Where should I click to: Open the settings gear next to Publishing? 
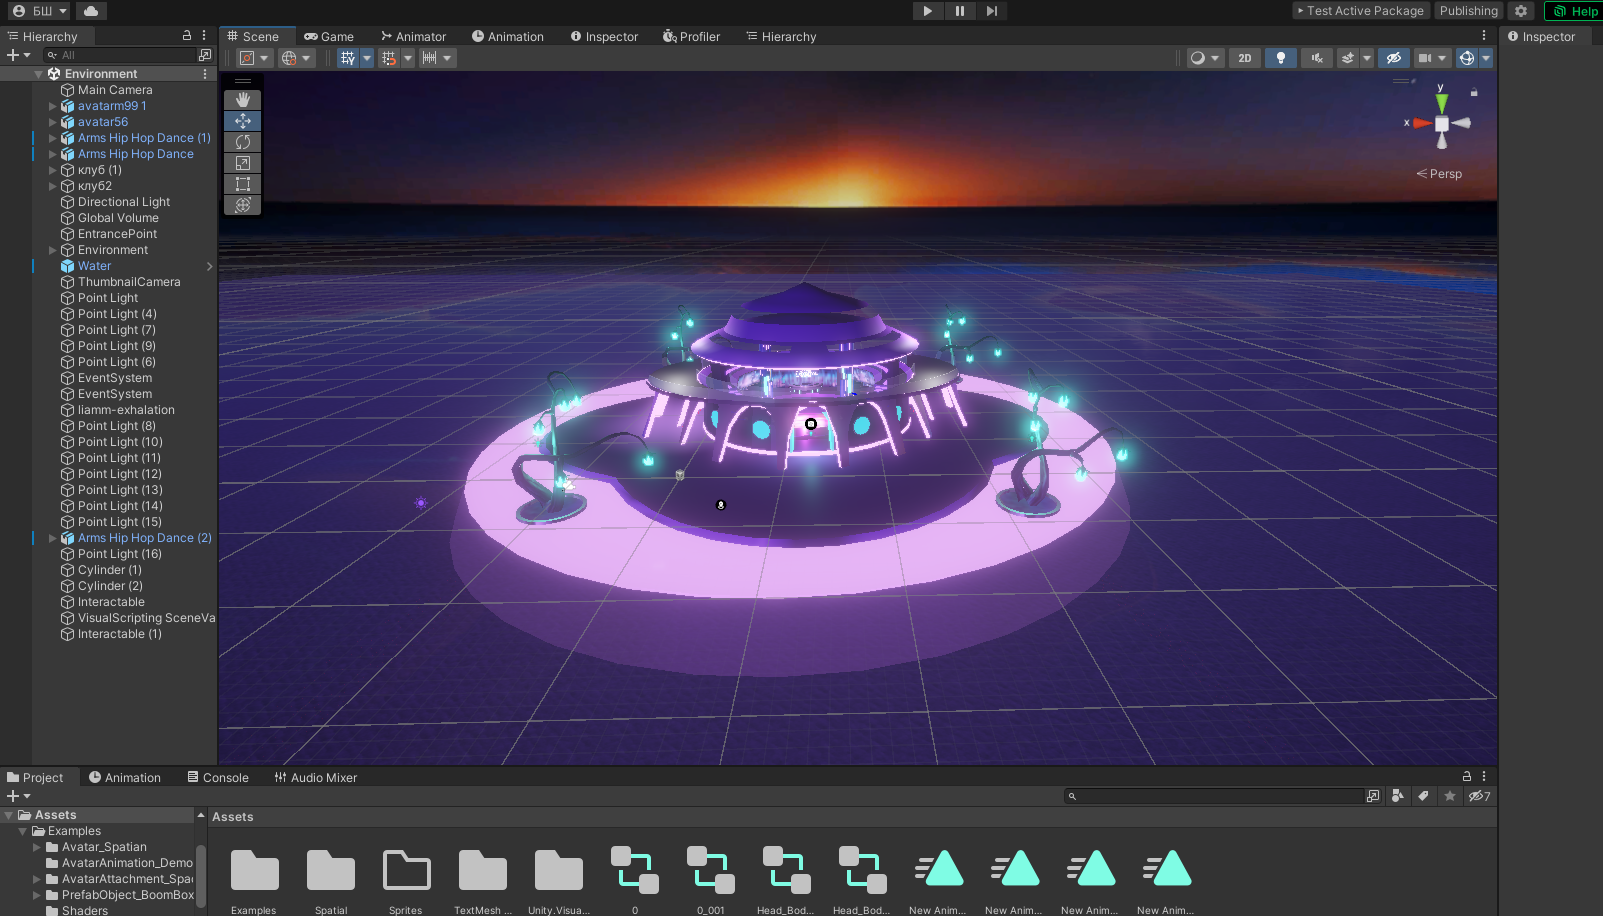tap(1521, 11)
